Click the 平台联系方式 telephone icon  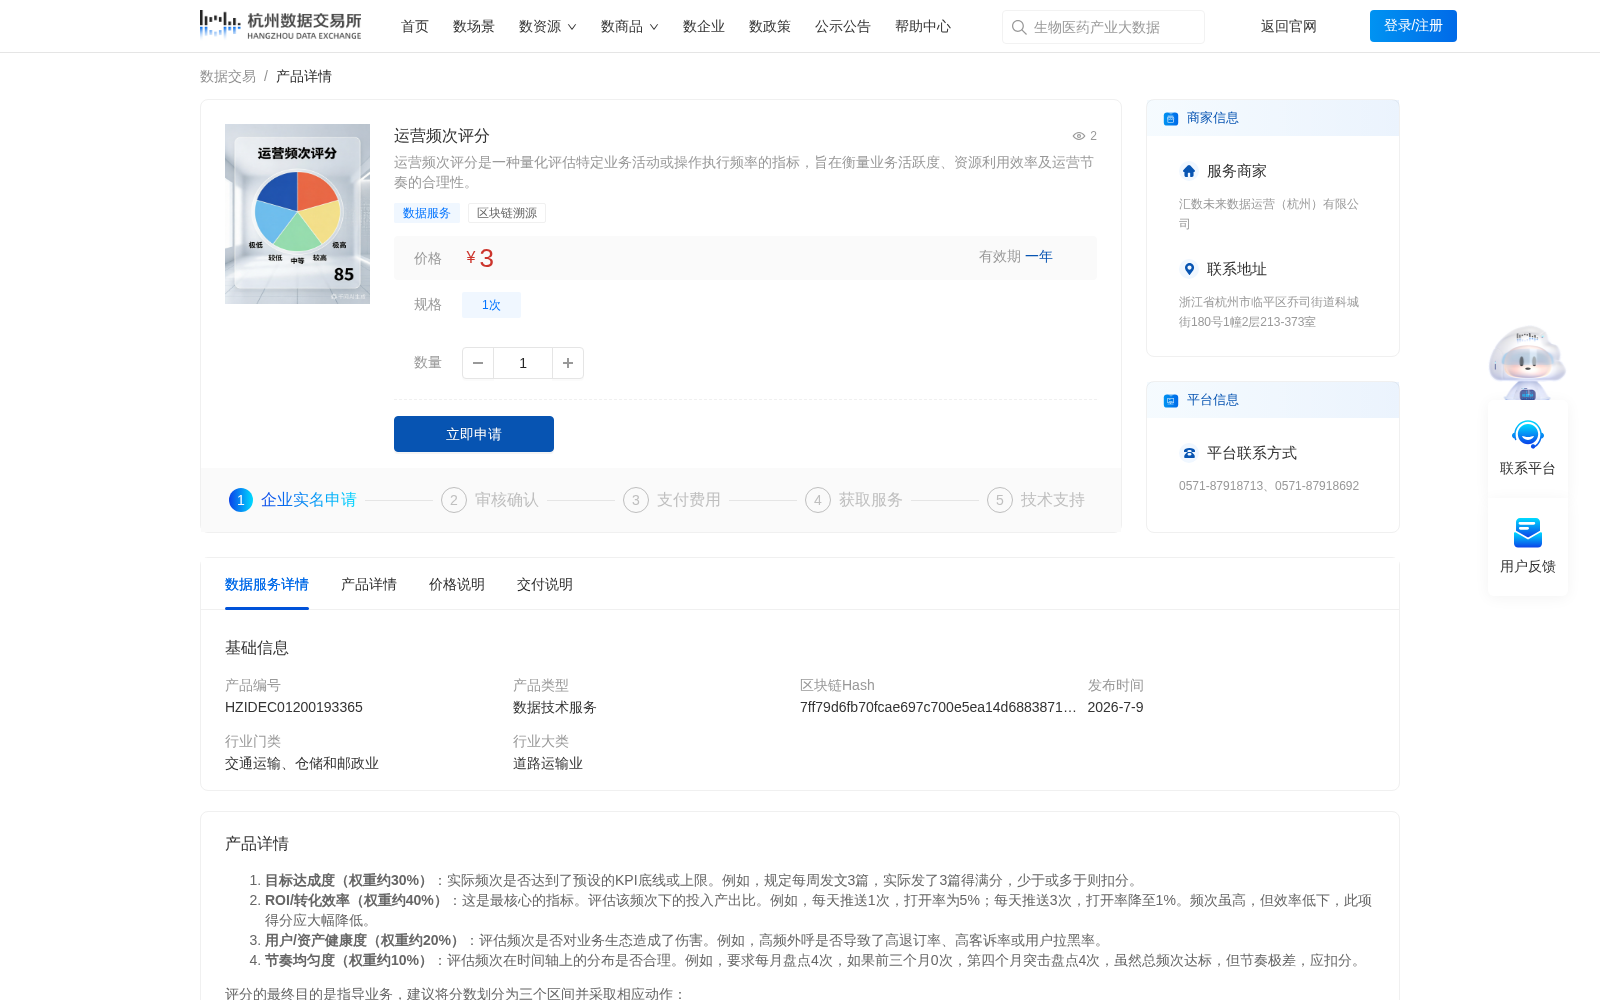[1189, 453]
